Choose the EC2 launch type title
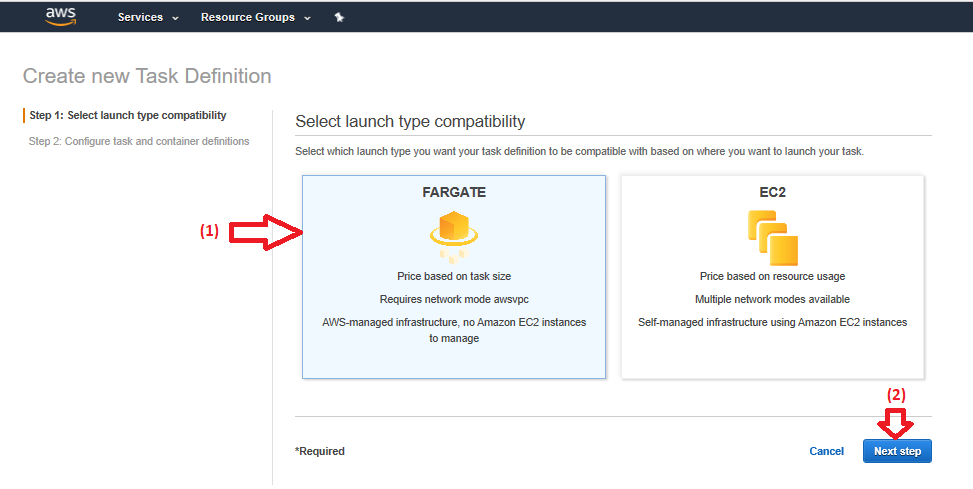The width and height of the screenshot is (973, 489). [x=772, y=192]
